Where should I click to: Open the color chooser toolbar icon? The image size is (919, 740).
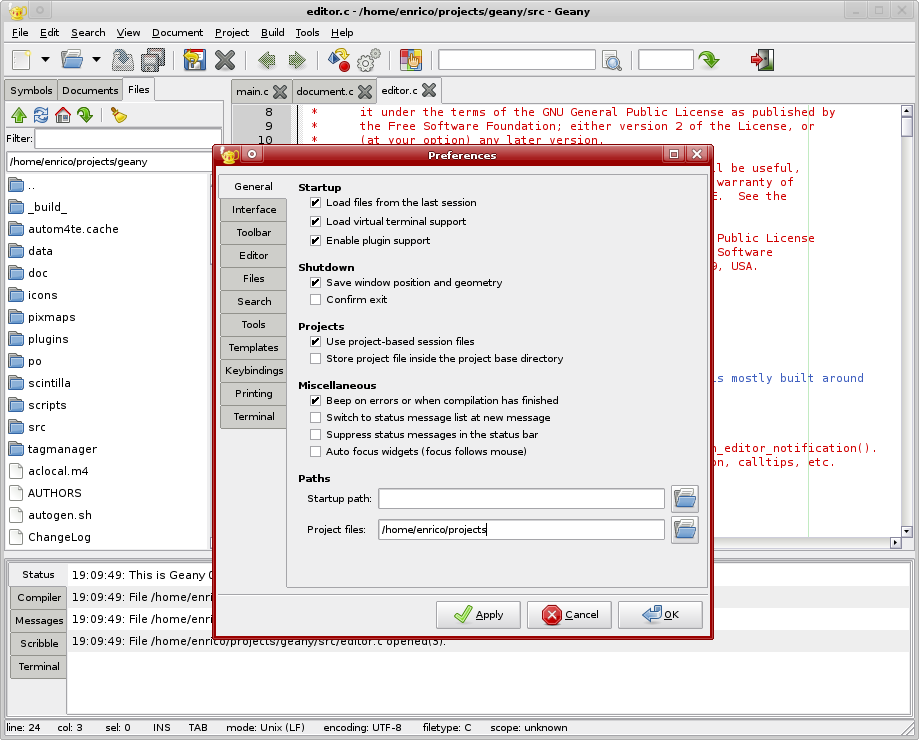click(411, 60)
